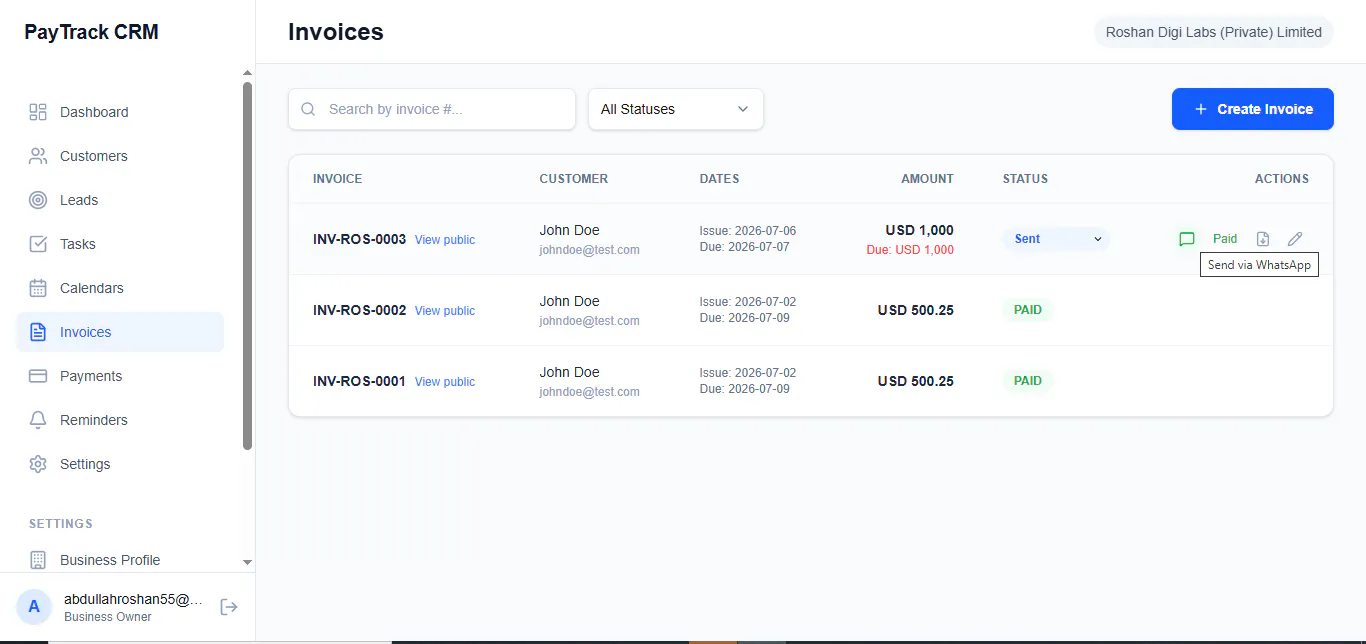Go to Dashboard in the sidebar

[120, 112]
